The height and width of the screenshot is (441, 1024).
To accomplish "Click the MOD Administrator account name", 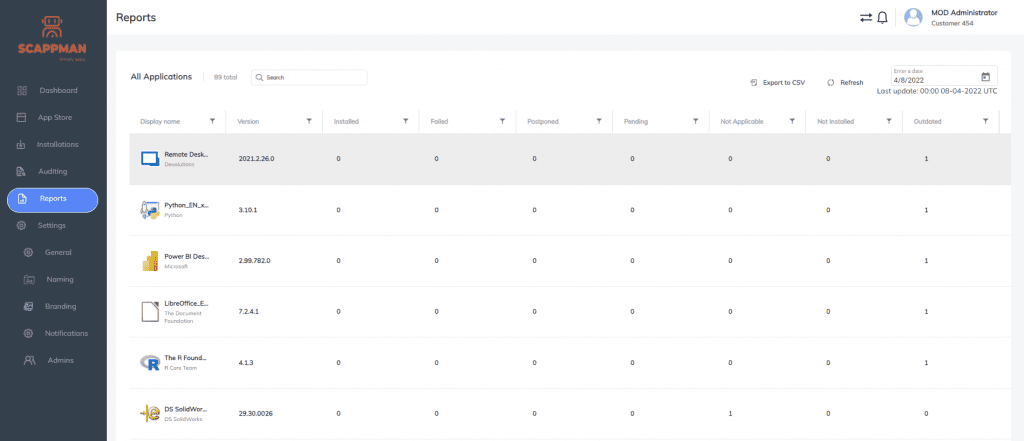I will click(964, 12).
